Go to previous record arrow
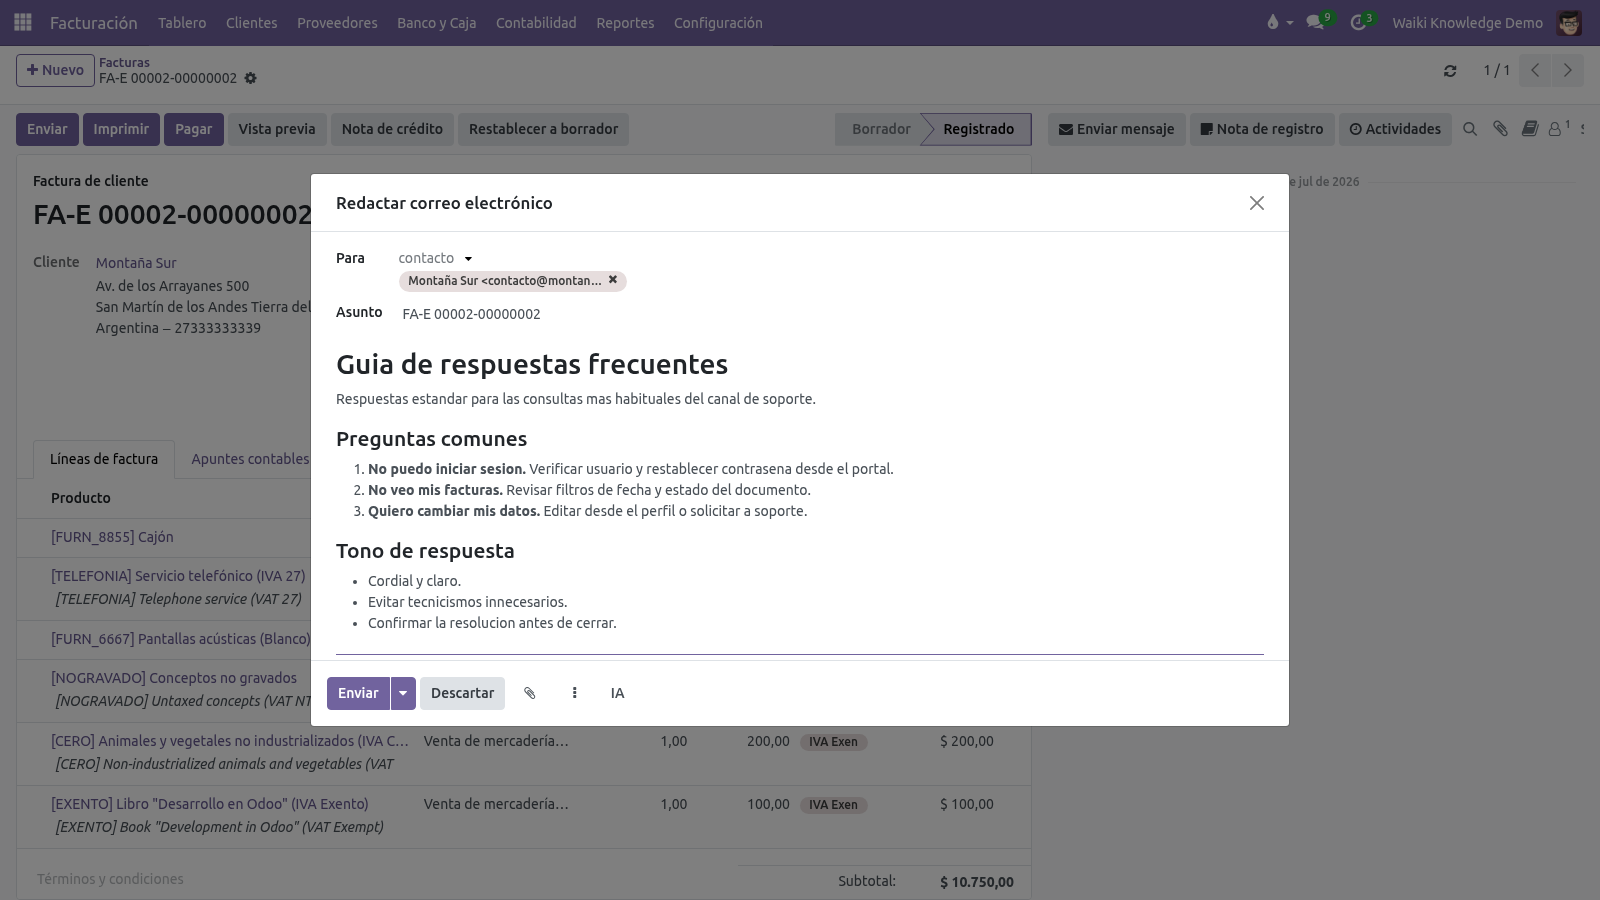The height and width of the screenshot is (900, 1600). 1535,70
